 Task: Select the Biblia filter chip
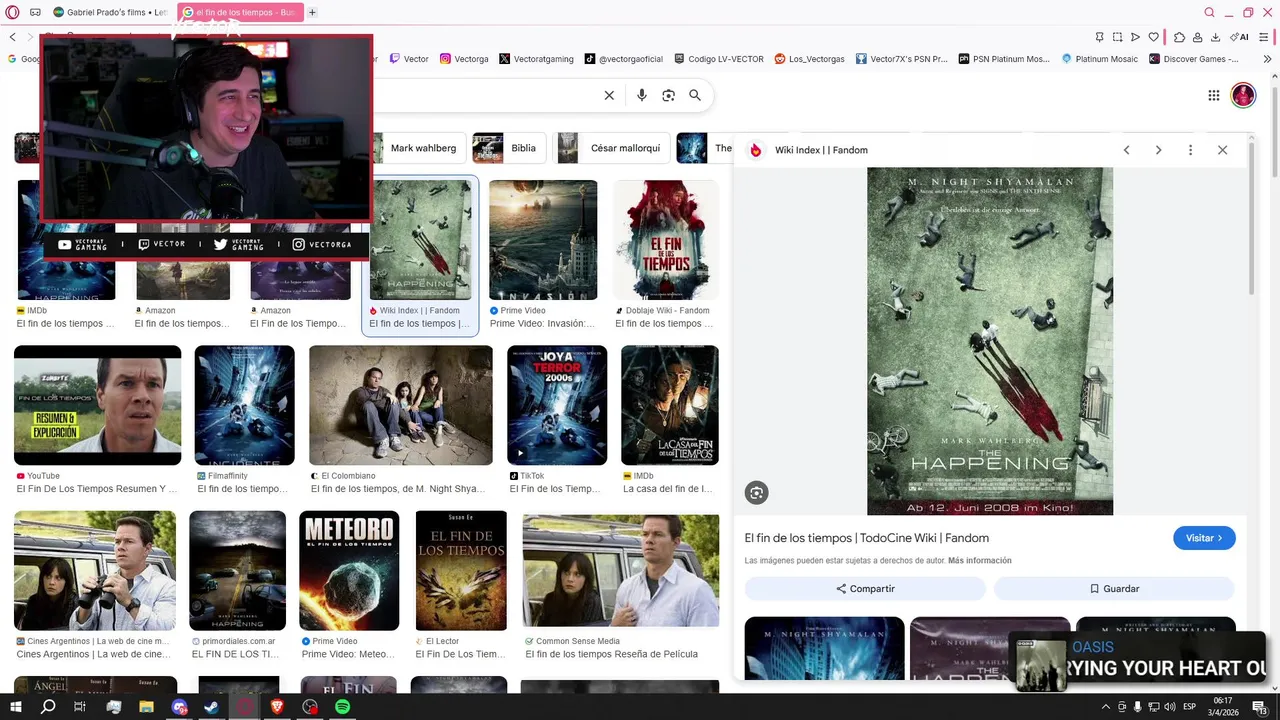point(511,148)
